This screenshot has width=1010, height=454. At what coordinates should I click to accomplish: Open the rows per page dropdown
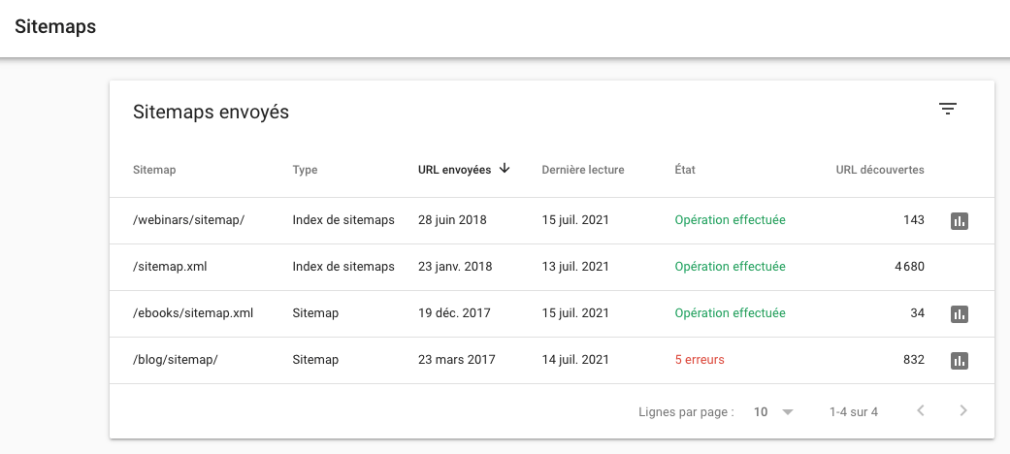pos(773,411)
